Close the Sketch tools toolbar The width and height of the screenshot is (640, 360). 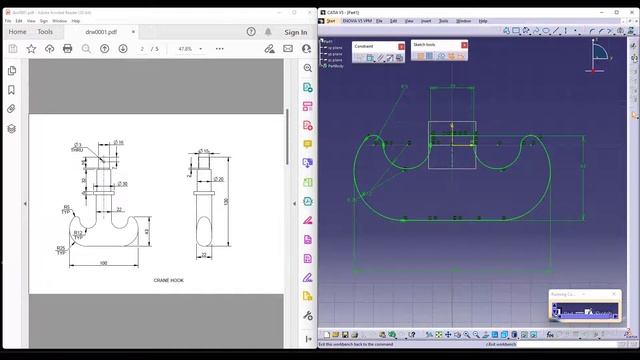(x=464, y=45)
